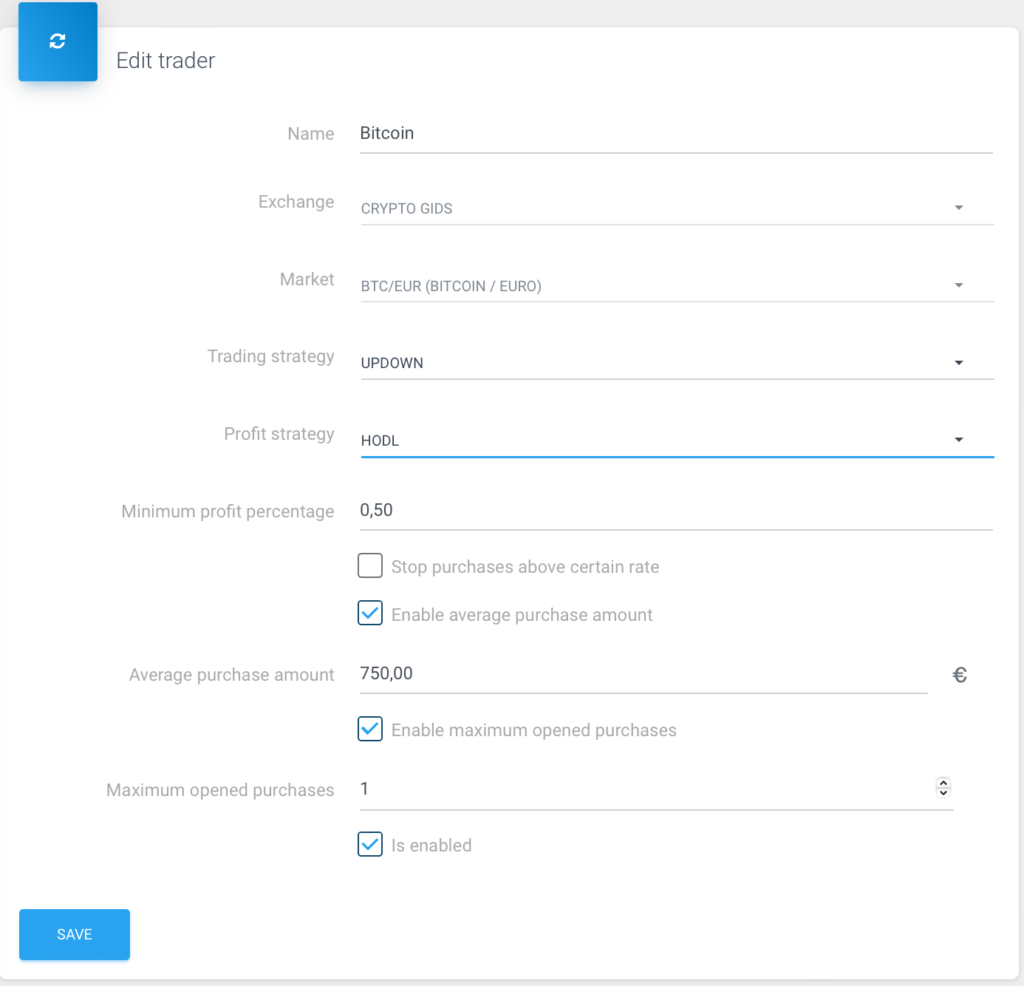Click the Trading strategy label
Image resolution: width=1024 pixels, height=986 pixels.
pos(271,357)
